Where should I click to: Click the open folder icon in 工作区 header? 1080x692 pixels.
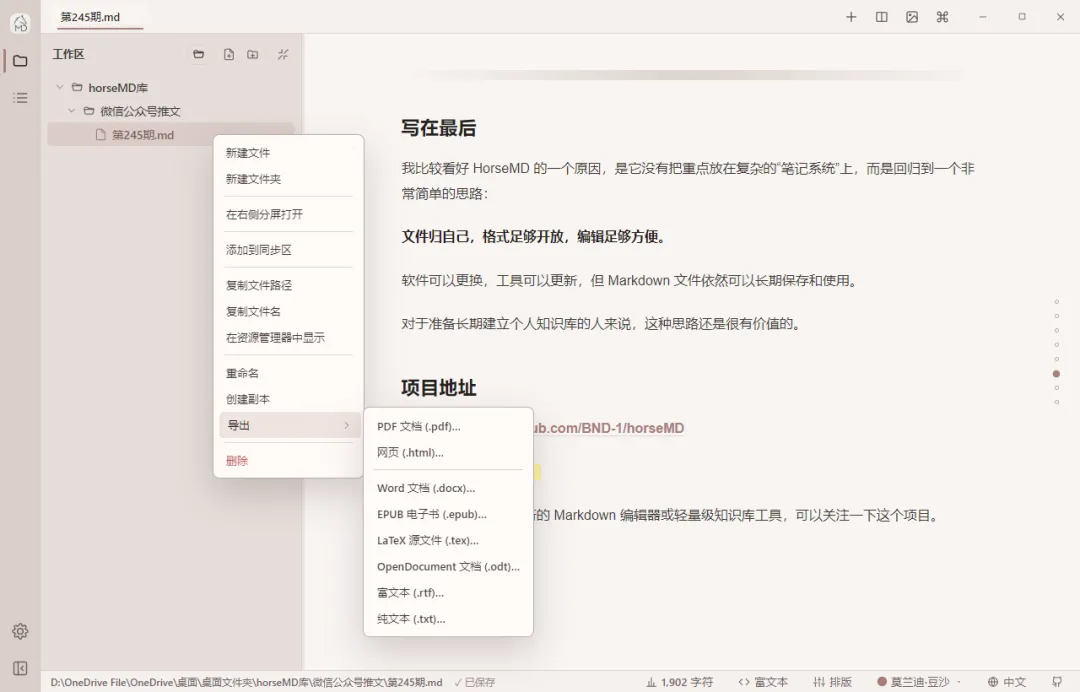point(198,54)
